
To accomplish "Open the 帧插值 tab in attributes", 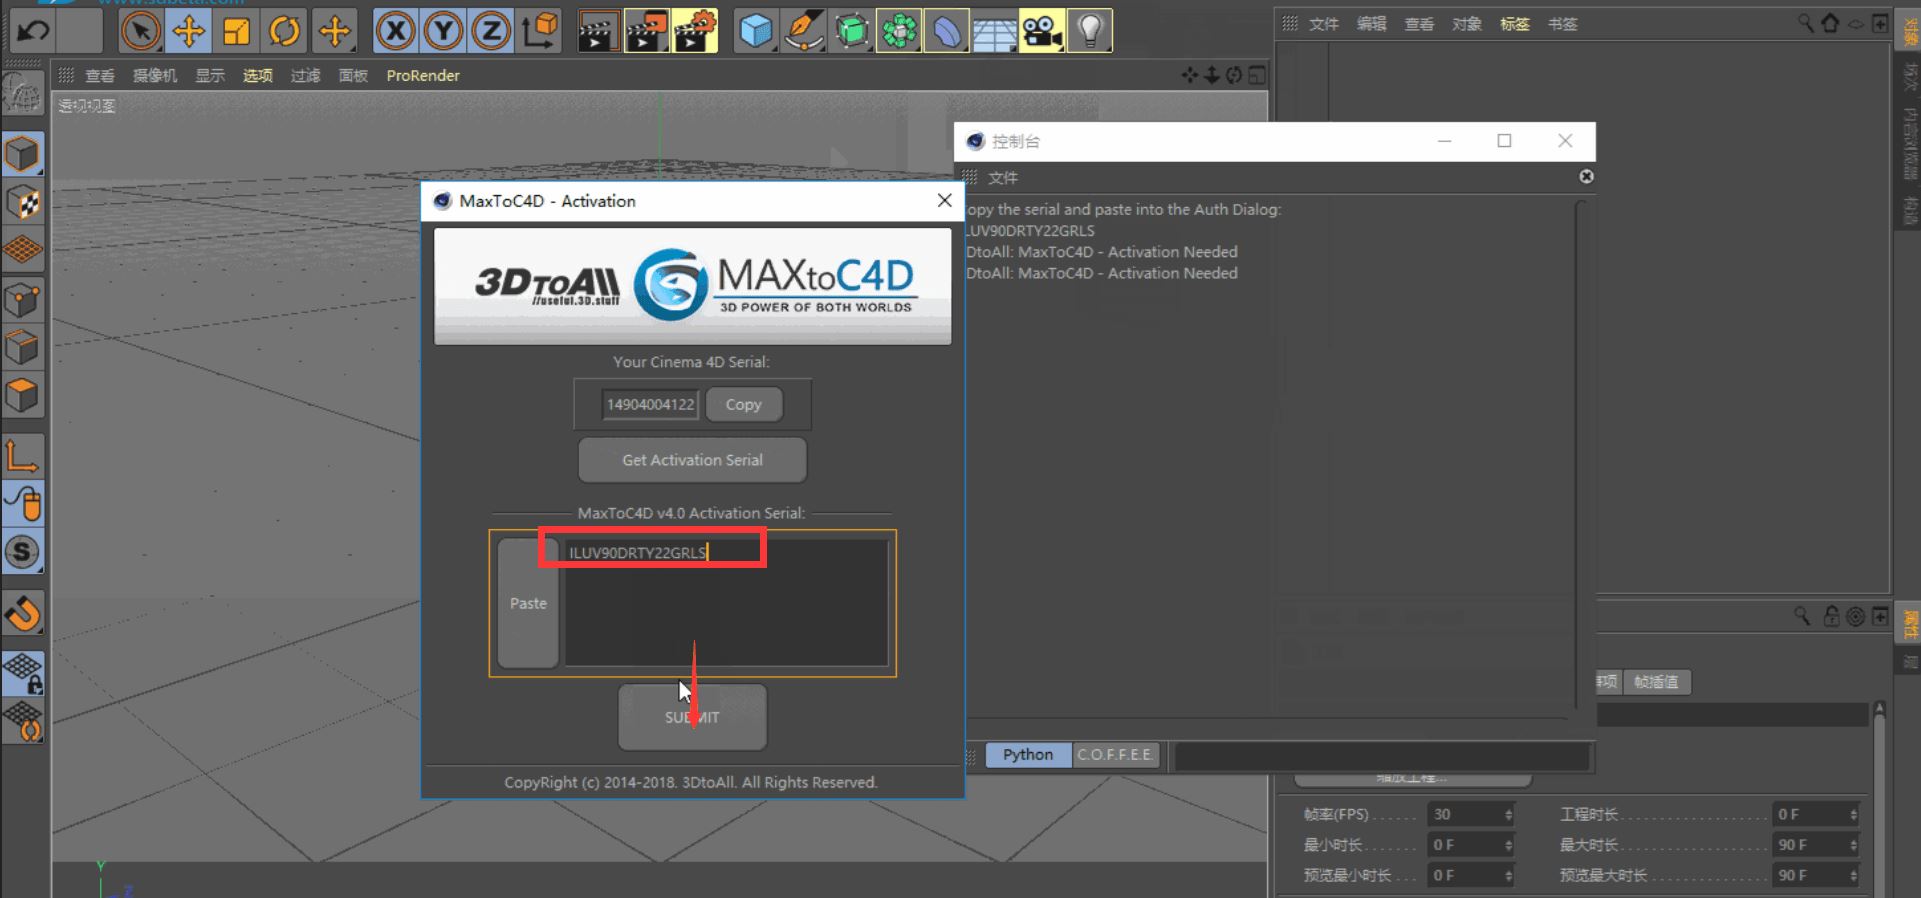I will [x=1656, y=682].
